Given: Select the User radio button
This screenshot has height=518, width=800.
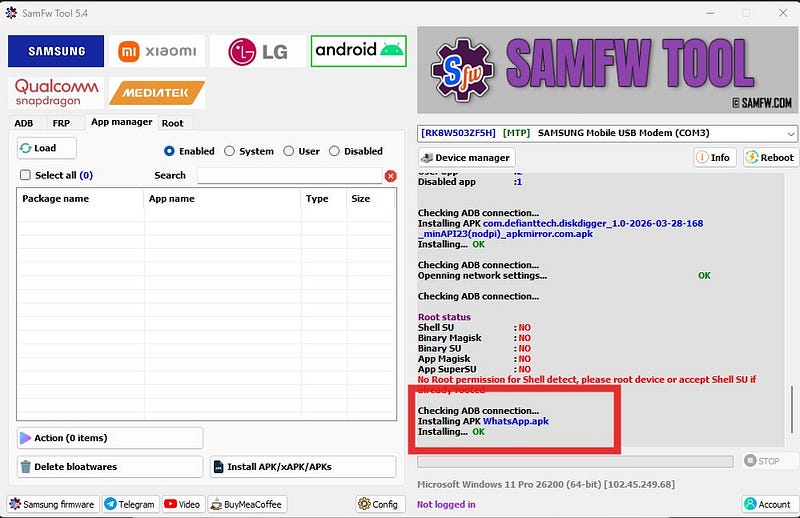Looking at the screenshot, I should [x=289, y=151].
